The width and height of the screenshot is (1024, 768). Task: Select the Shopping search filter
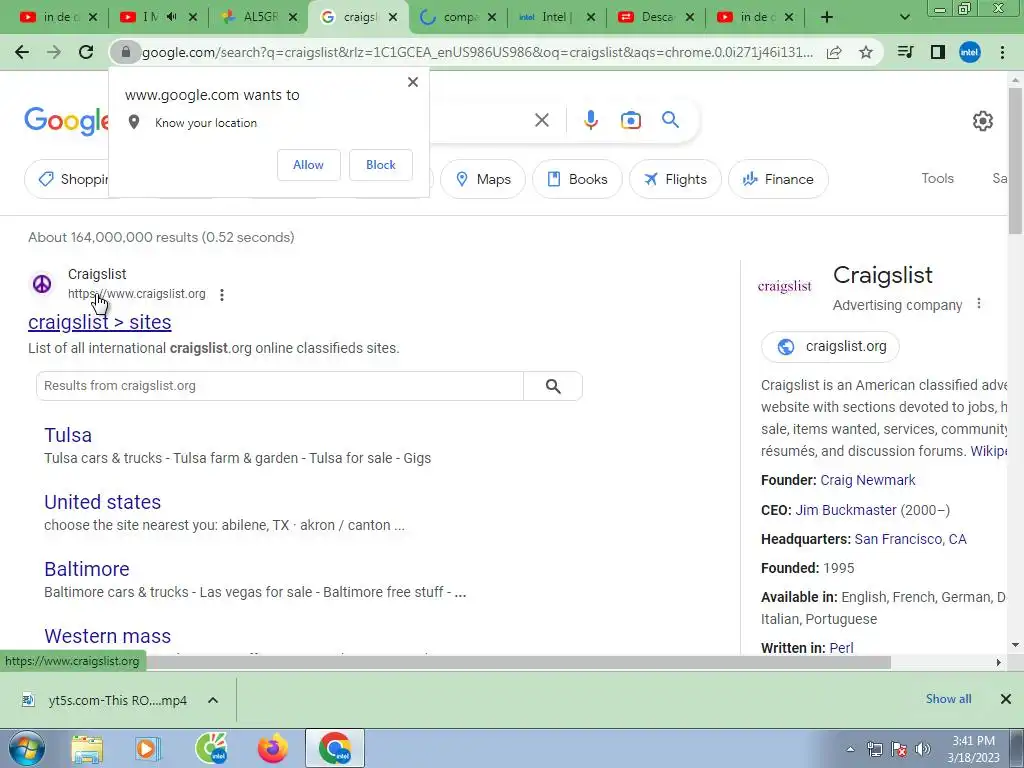pyautogui.click(x=67, y=179)
